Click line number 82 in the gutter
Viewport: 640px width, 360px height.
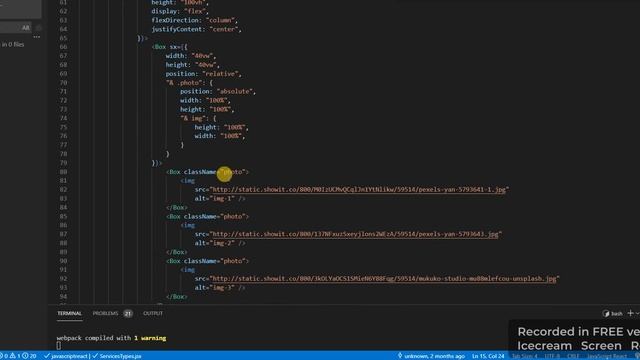tap(63, 189)
